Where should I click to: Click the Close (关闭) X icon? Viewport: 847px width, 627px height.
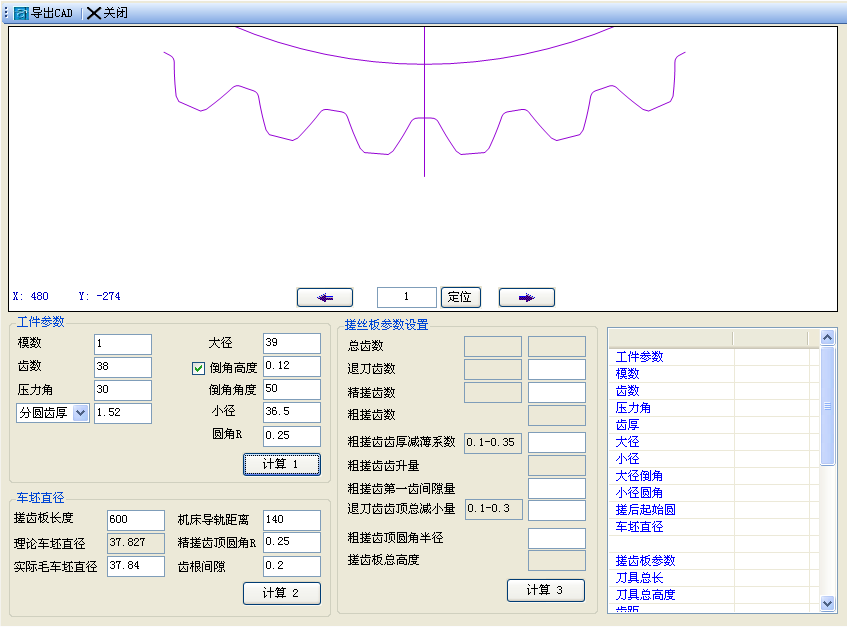tap(94, 14)
